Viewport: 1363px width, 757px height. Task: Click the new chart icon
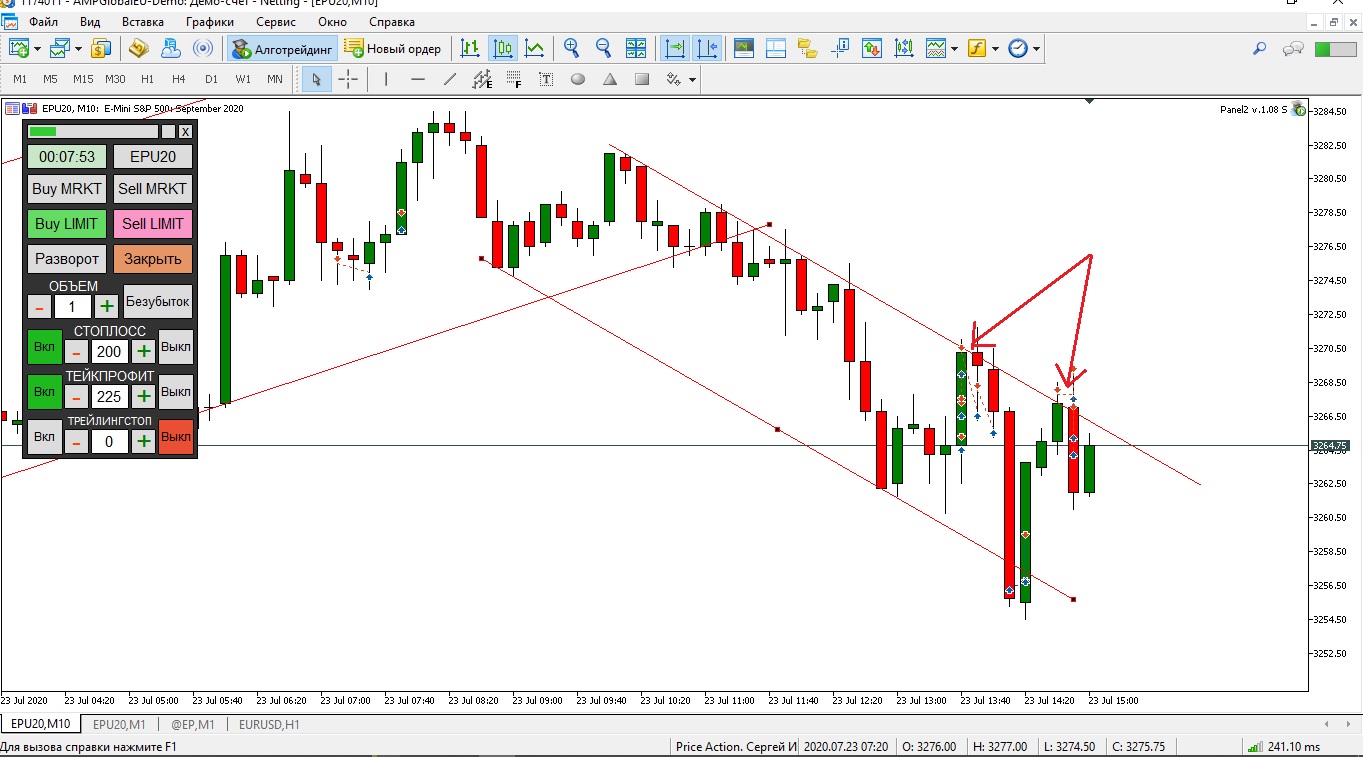(x=19, y=48)
